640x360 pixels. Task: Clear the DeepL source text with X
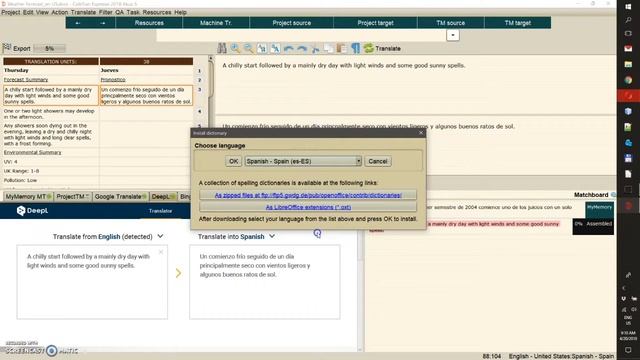161,252
